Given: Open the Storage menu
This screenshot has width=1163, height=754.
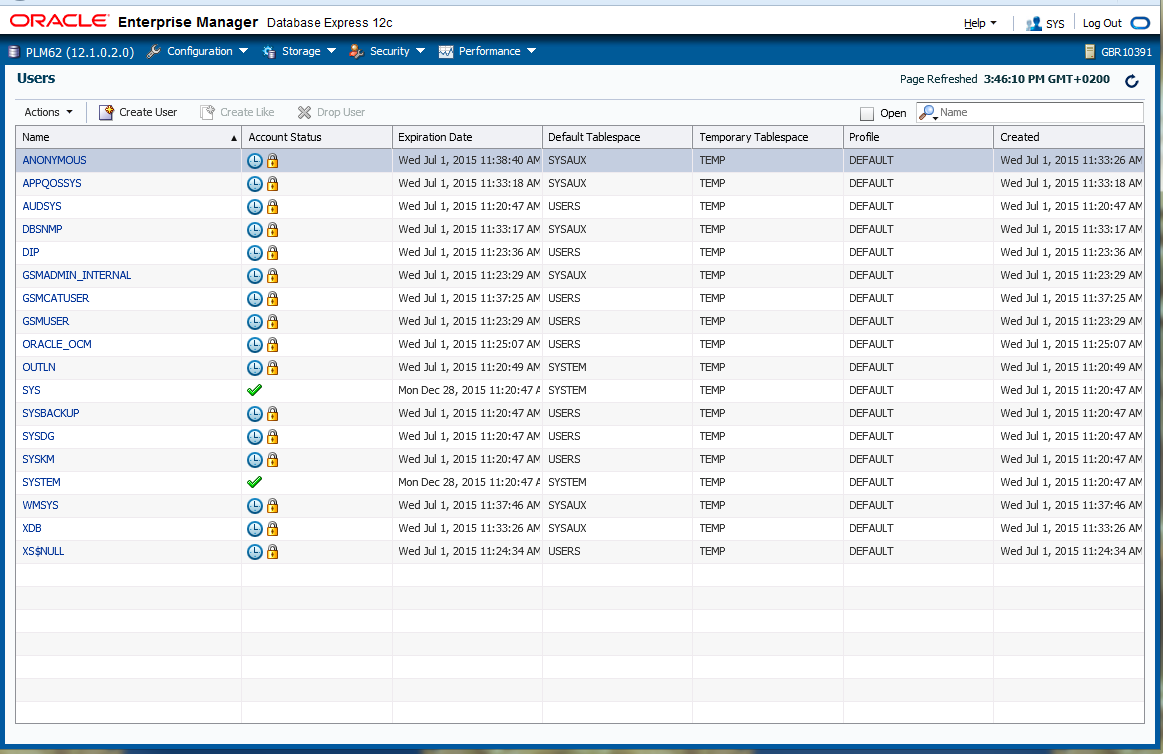Looking at the screenshot, I should 299,51.
